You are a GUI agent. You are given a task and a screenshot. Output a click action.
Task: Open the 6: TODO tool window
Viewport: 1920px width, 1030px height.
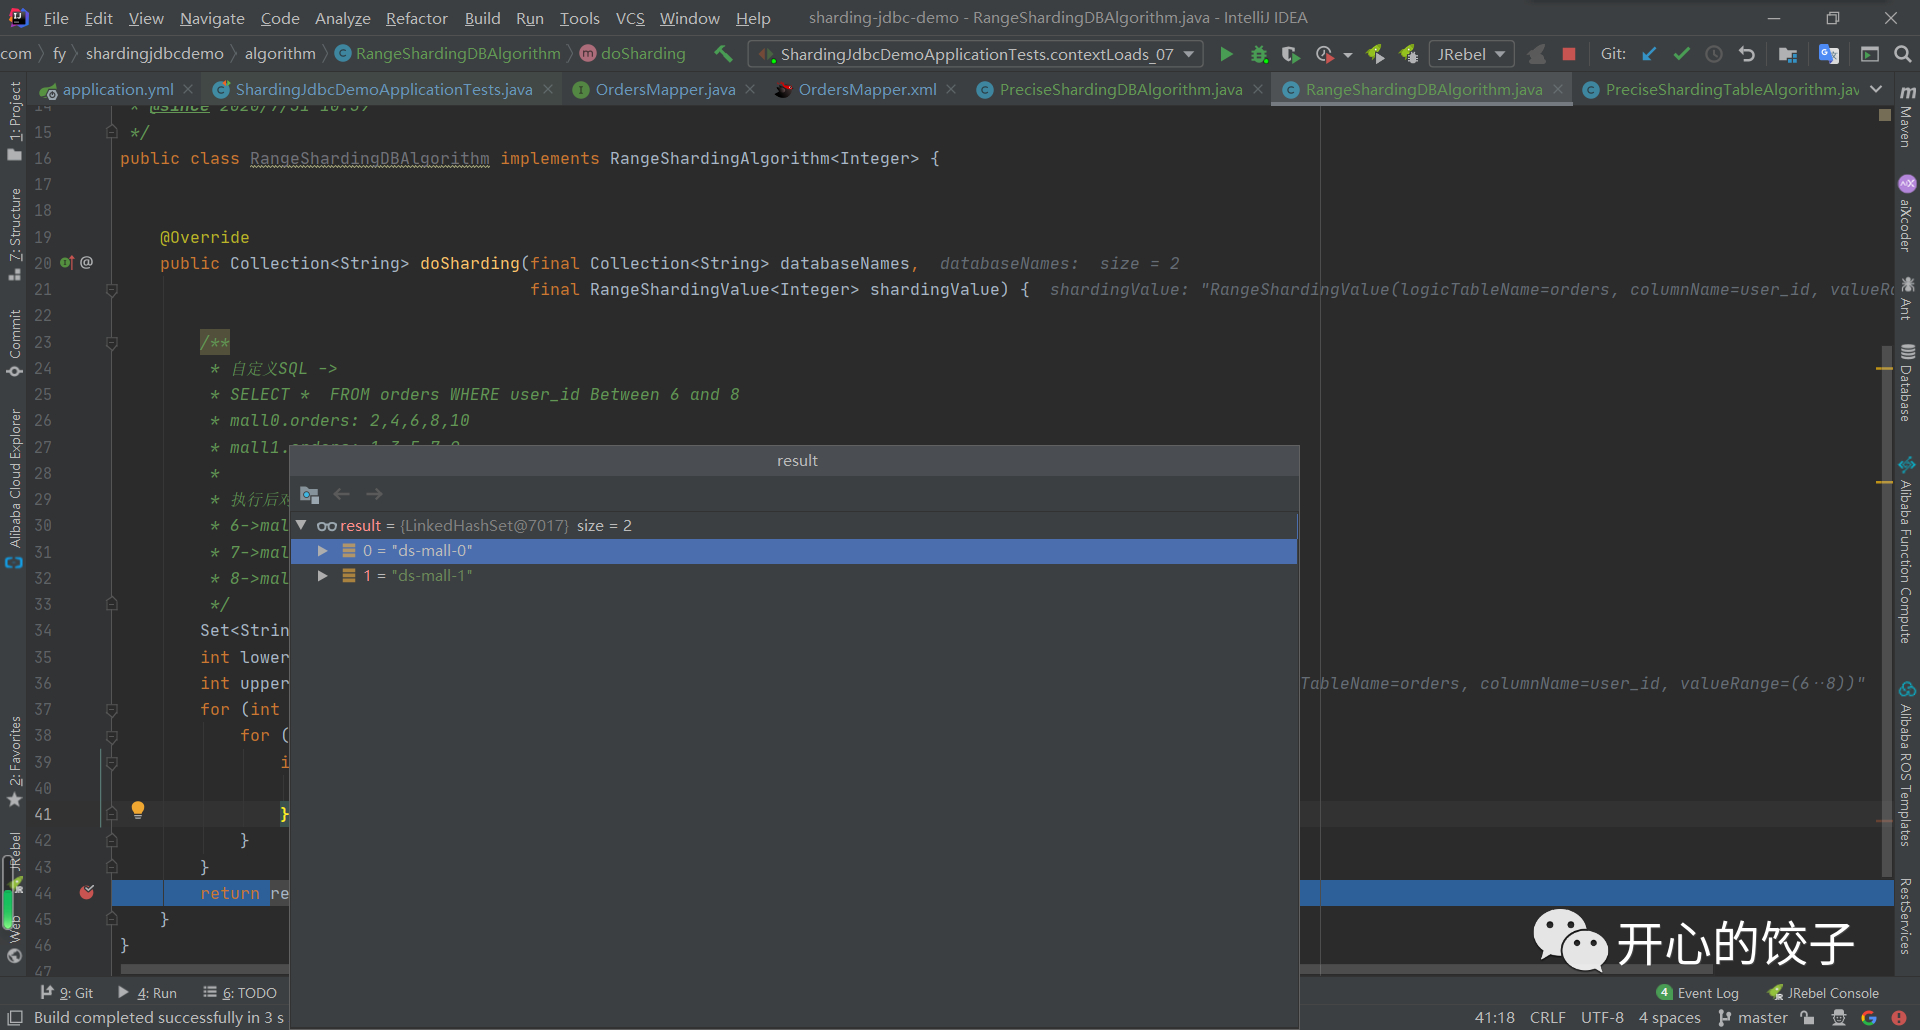coord(240,993)
